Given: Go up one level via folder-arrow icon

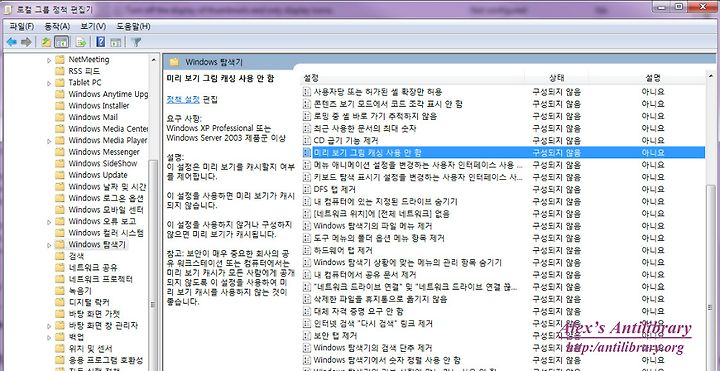Looking at the screenshot, I should [45, 42].
